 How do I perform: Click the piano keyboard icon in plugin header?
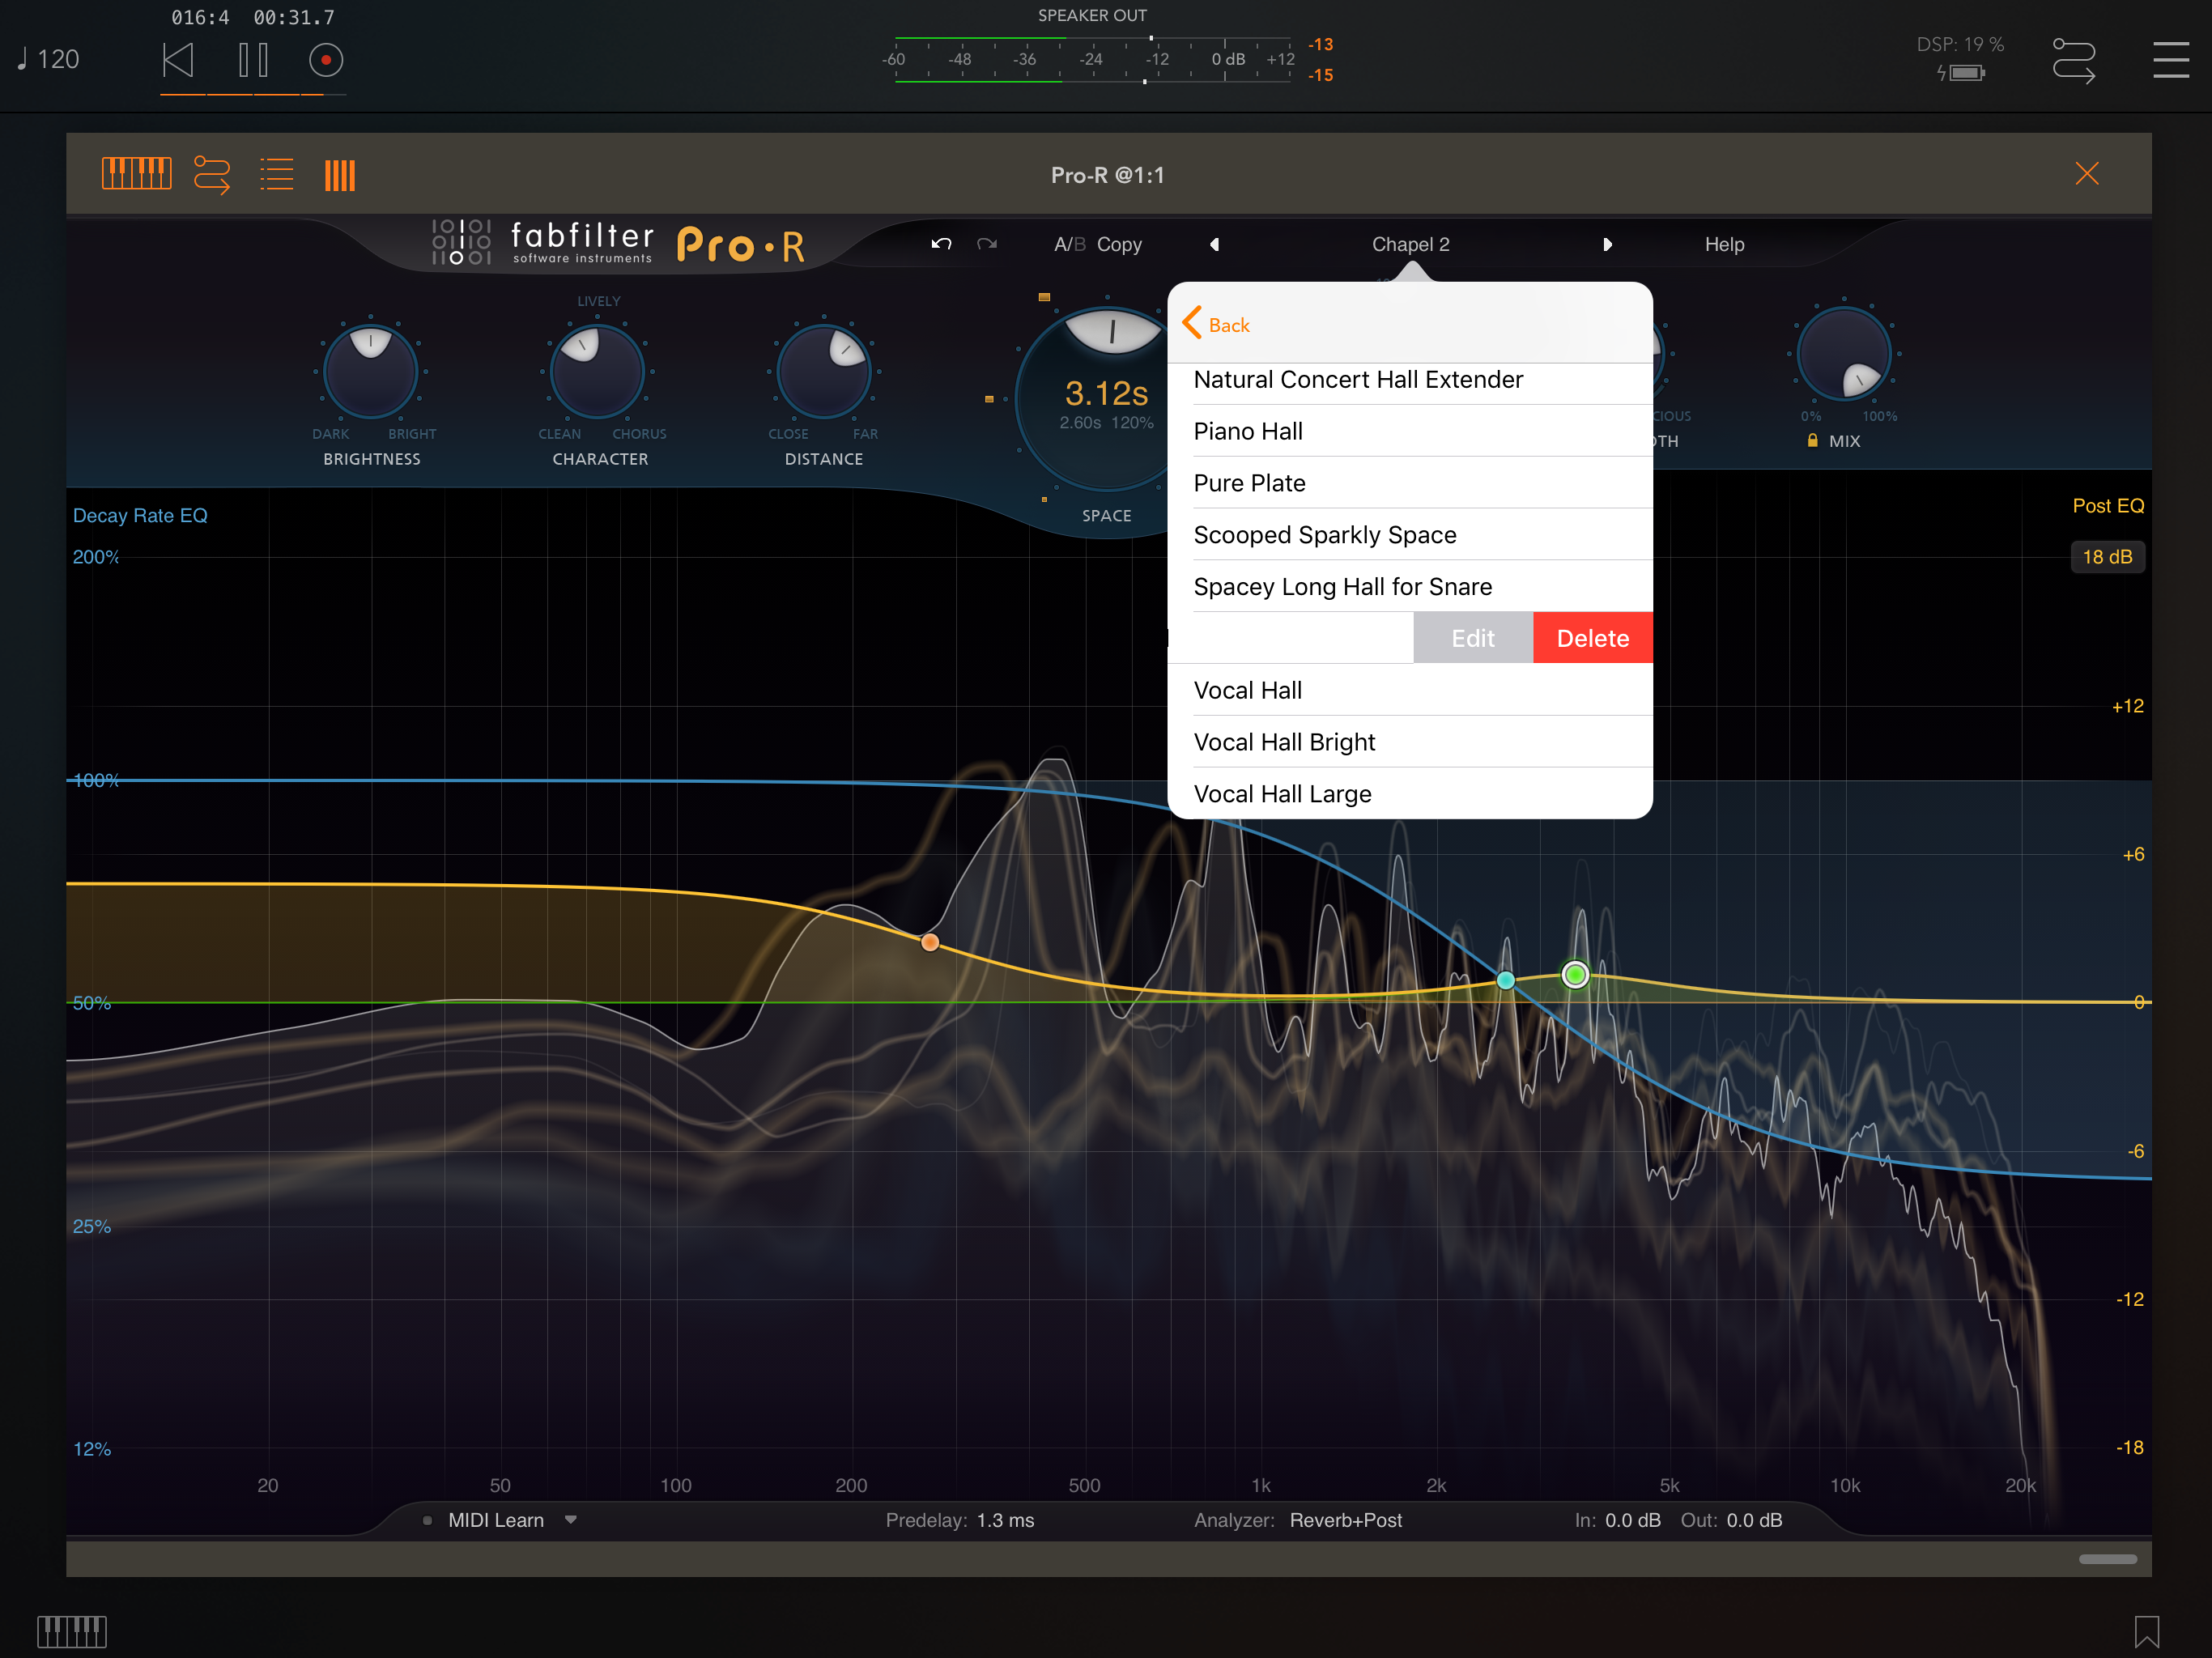pyautogui.click(x=136, y=174)
